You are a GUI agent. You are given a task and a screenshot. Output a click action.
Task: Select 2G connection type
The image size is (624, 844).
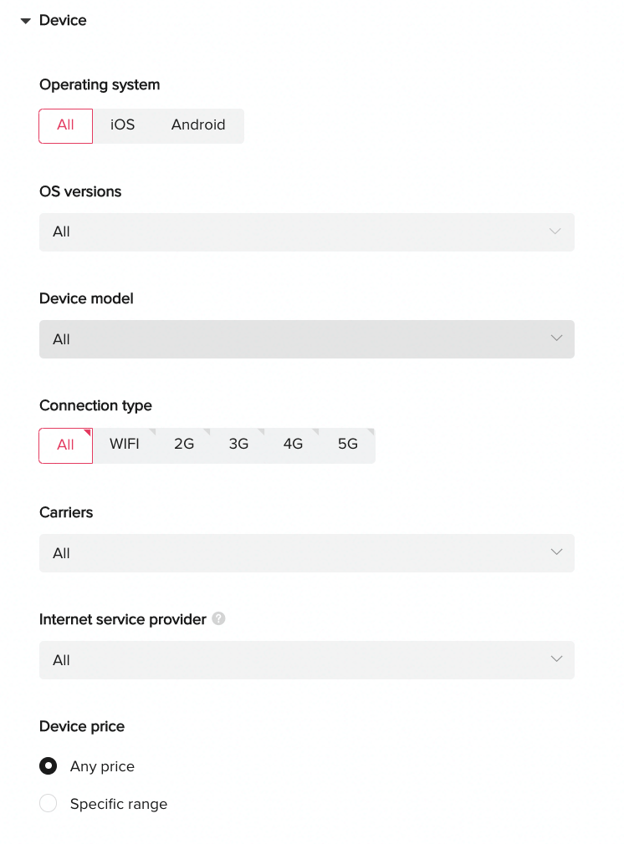point(184,445)
